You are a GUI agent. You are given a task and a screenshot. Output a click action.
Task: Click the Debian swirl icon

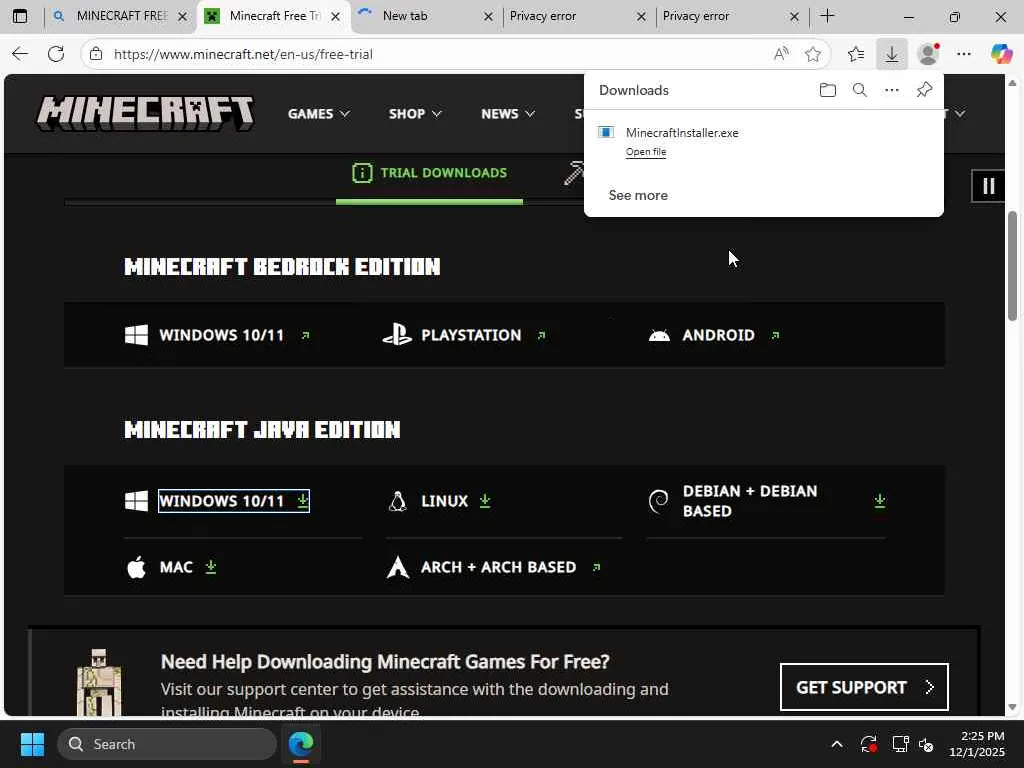[658, 502]
